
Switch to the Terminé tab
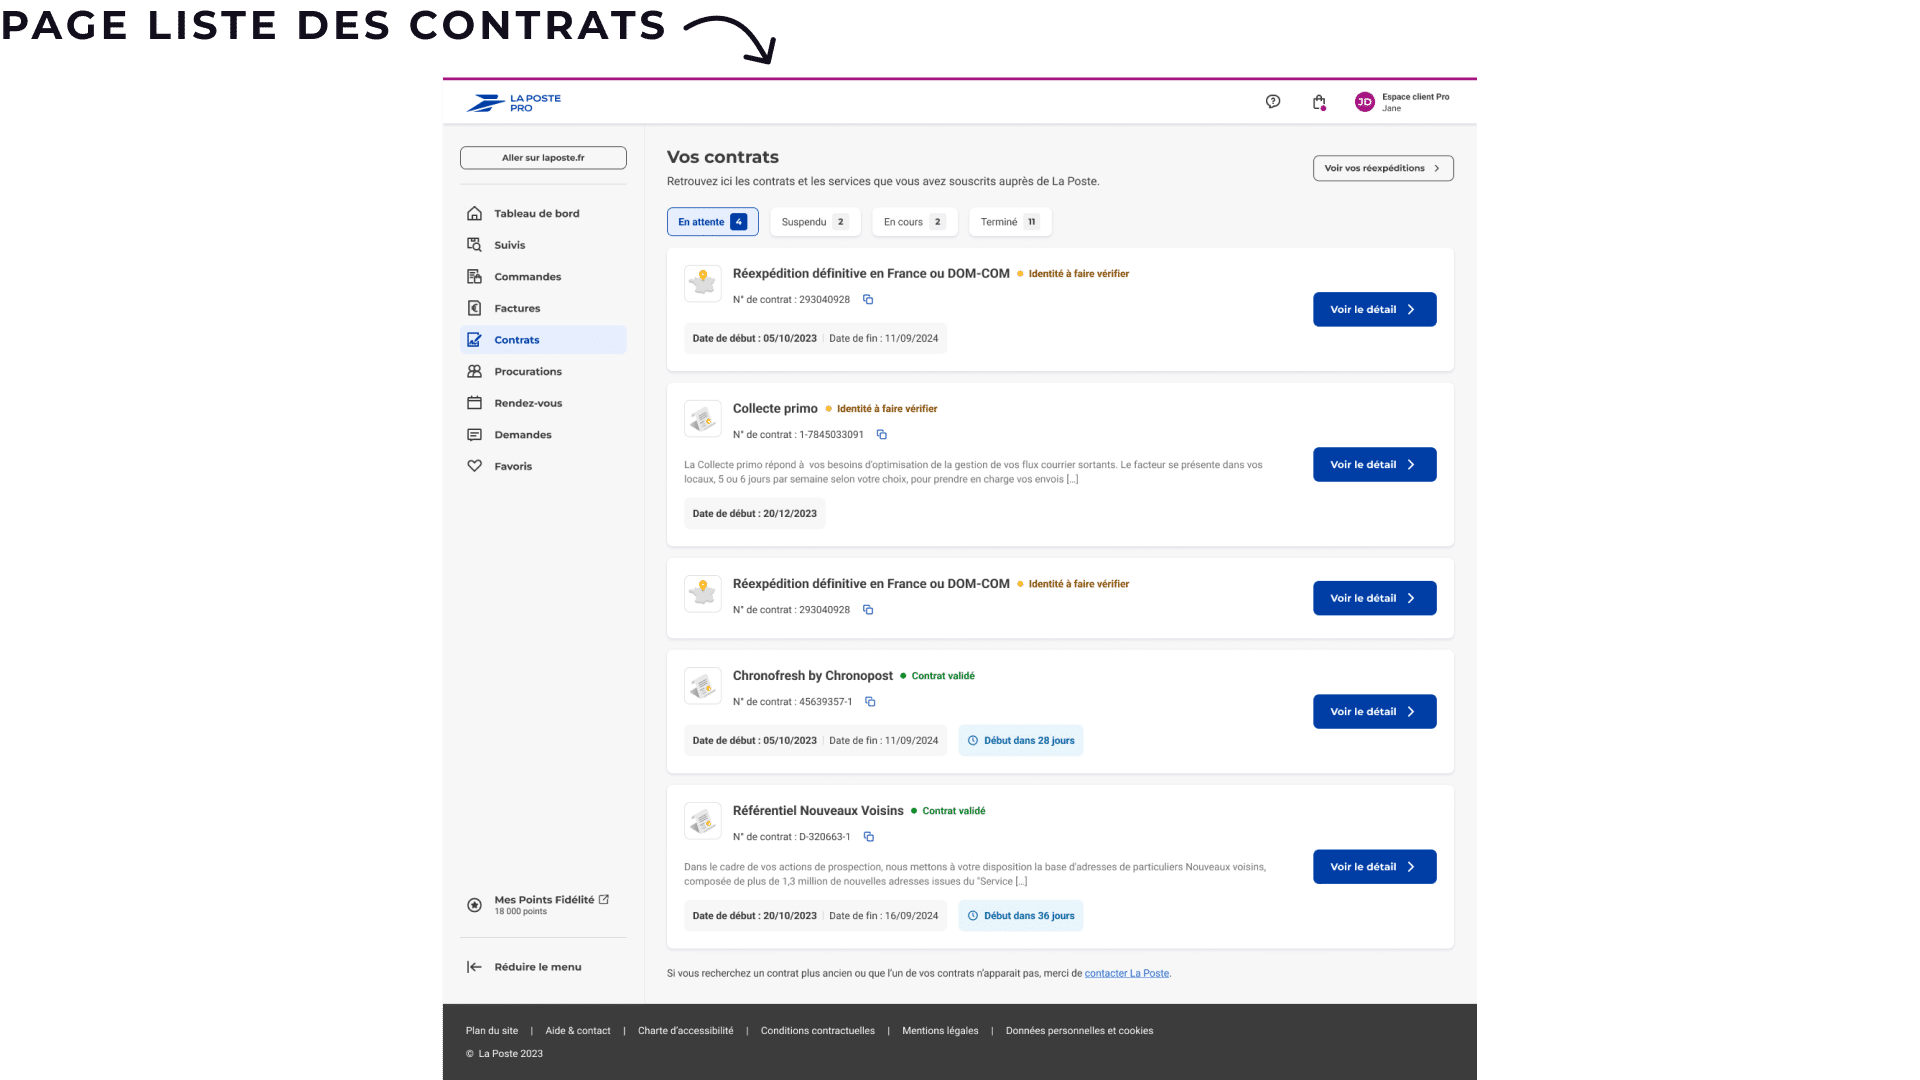pos(1010,222)
